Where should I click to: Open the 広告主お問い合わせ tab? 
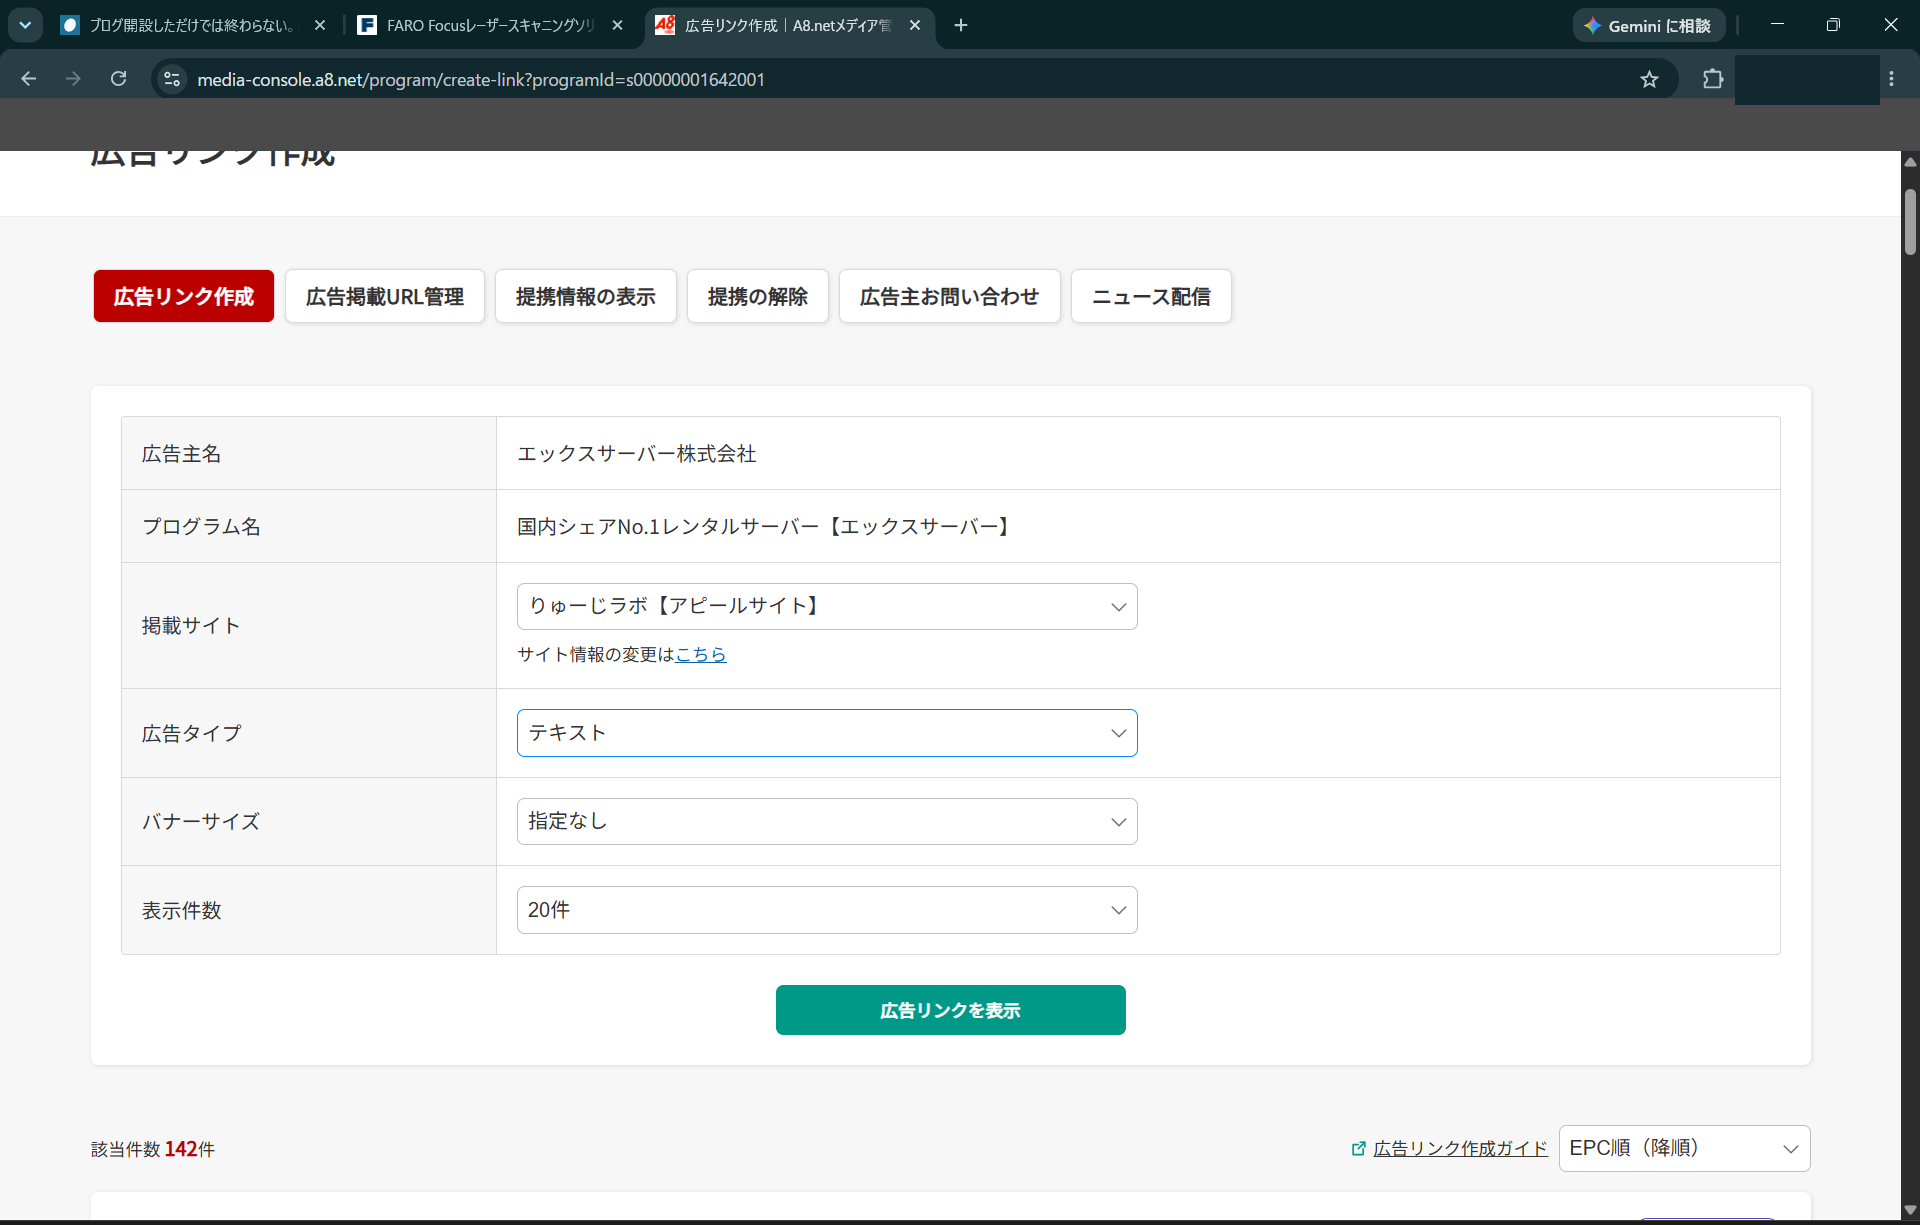(x=950, y=296)
